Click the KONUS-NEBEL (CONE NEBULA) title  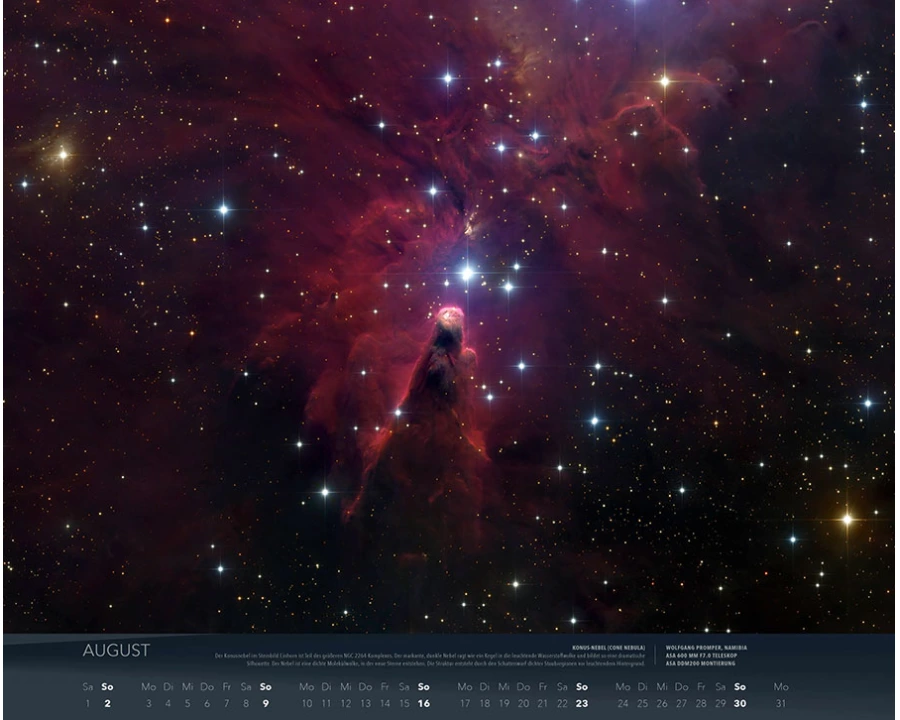tap(611, 647)
